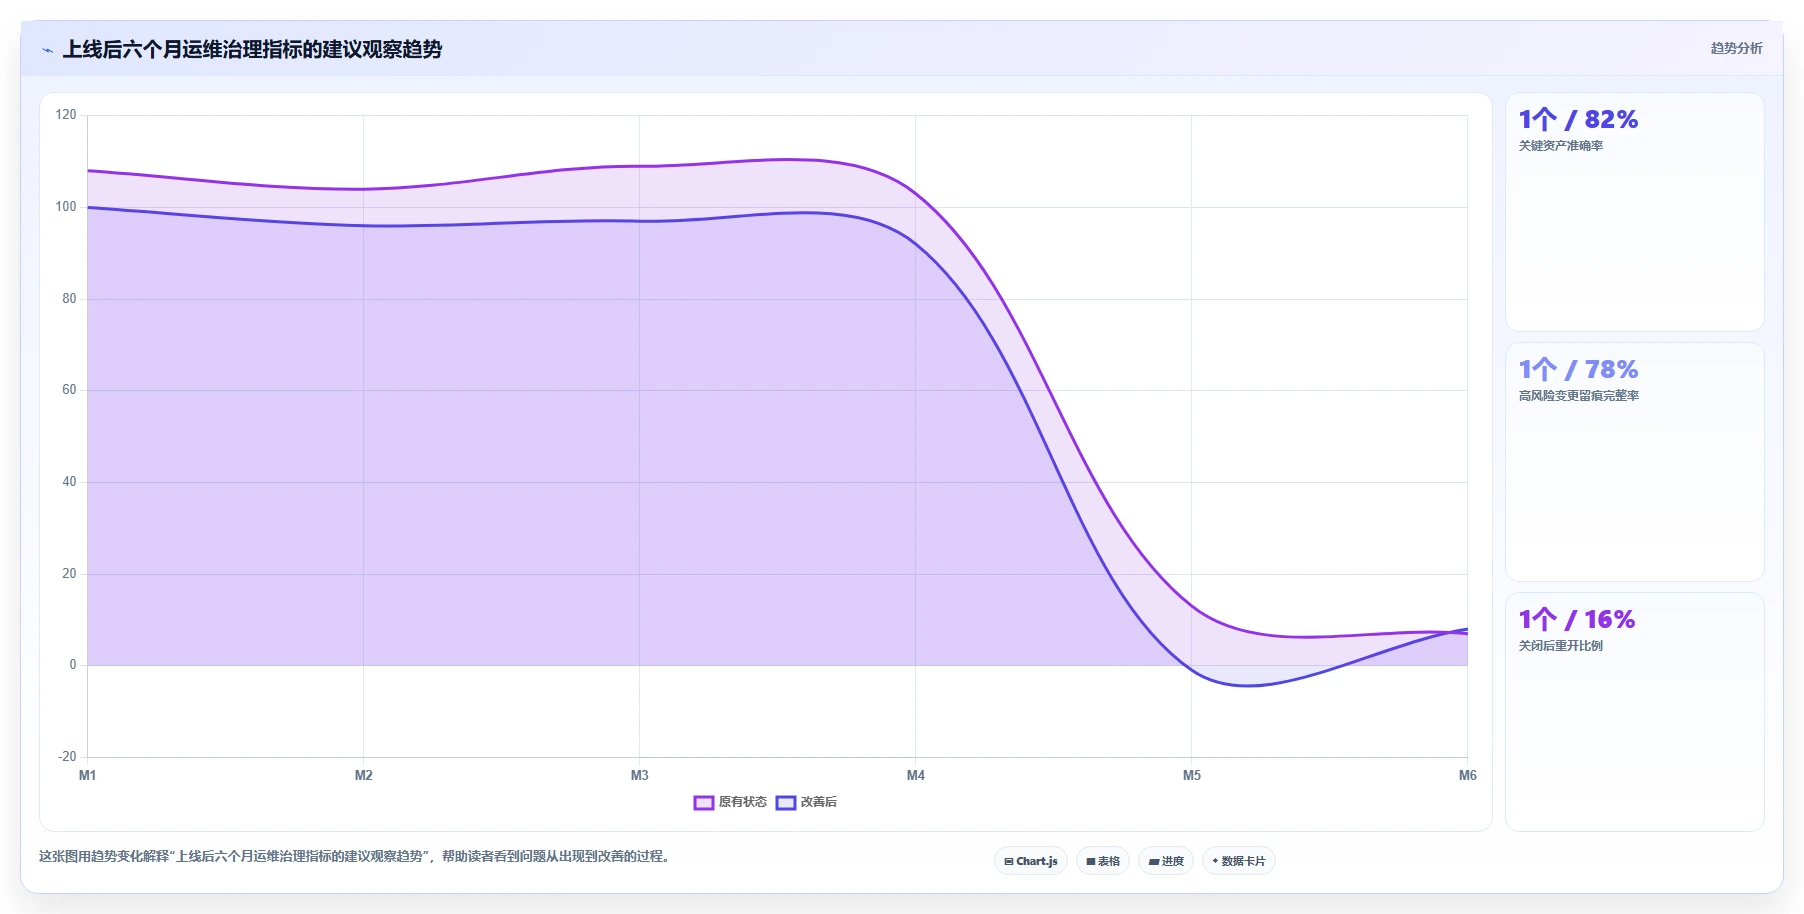Viewport: 1804px width, 914px height.
Task: Click the 1个 / 82% value text
Action: tap(1578, 120)
